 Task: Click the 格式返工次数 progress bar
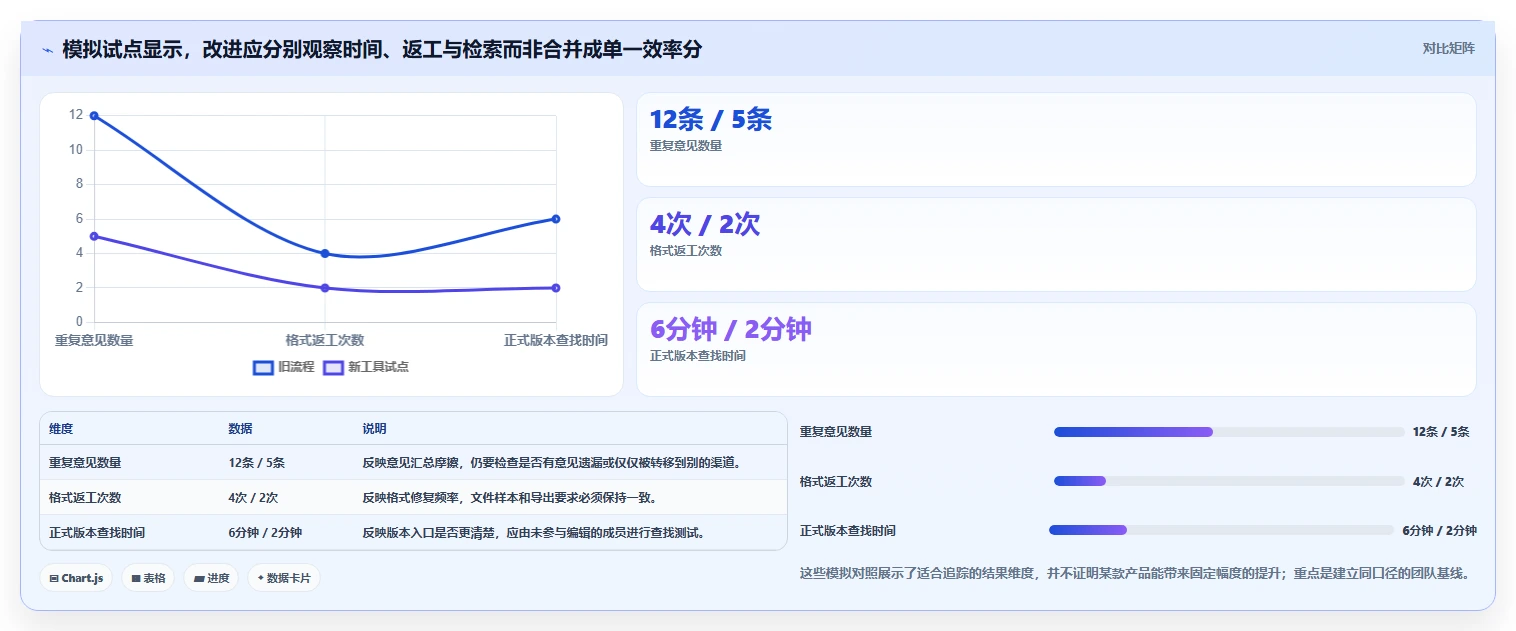(1229, 481)
